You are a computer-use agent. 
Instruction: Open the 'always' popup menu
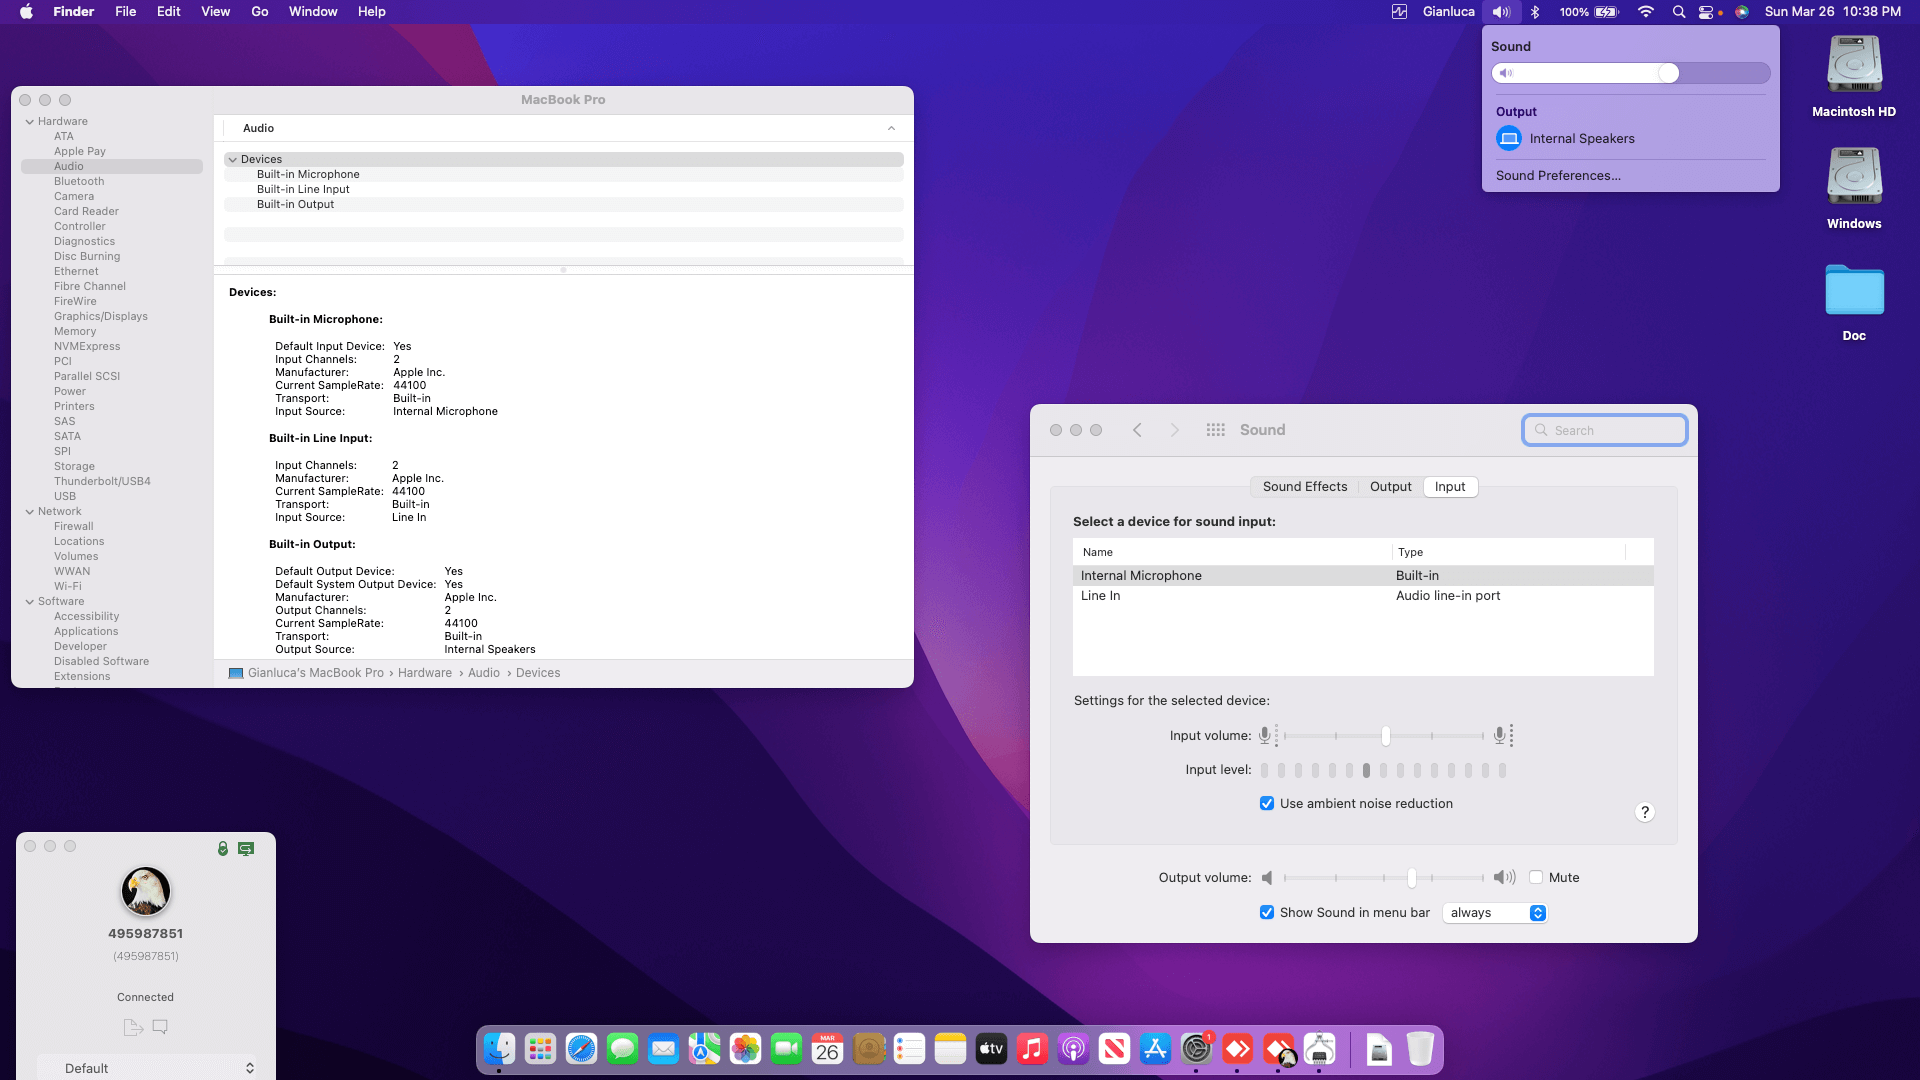(x=1495, y=913)
